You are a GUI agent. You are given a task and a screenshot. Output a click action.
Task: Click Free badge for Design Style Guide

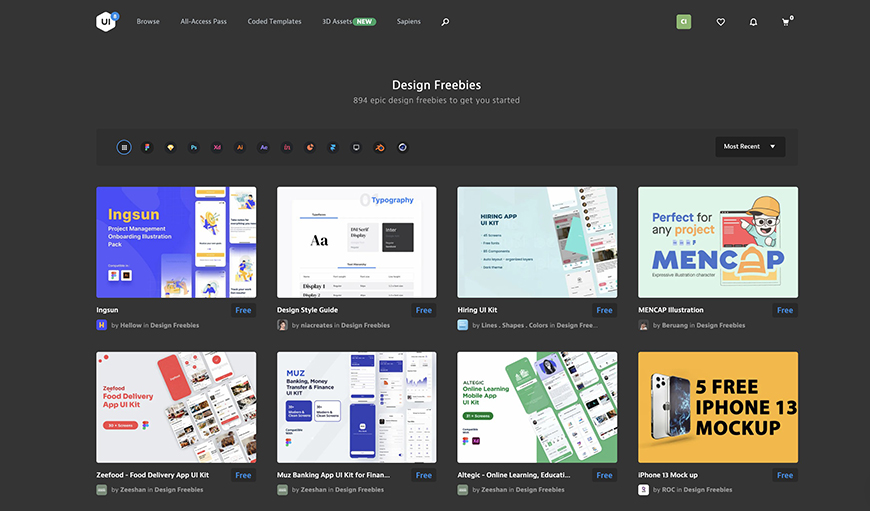tap(424, 310)
